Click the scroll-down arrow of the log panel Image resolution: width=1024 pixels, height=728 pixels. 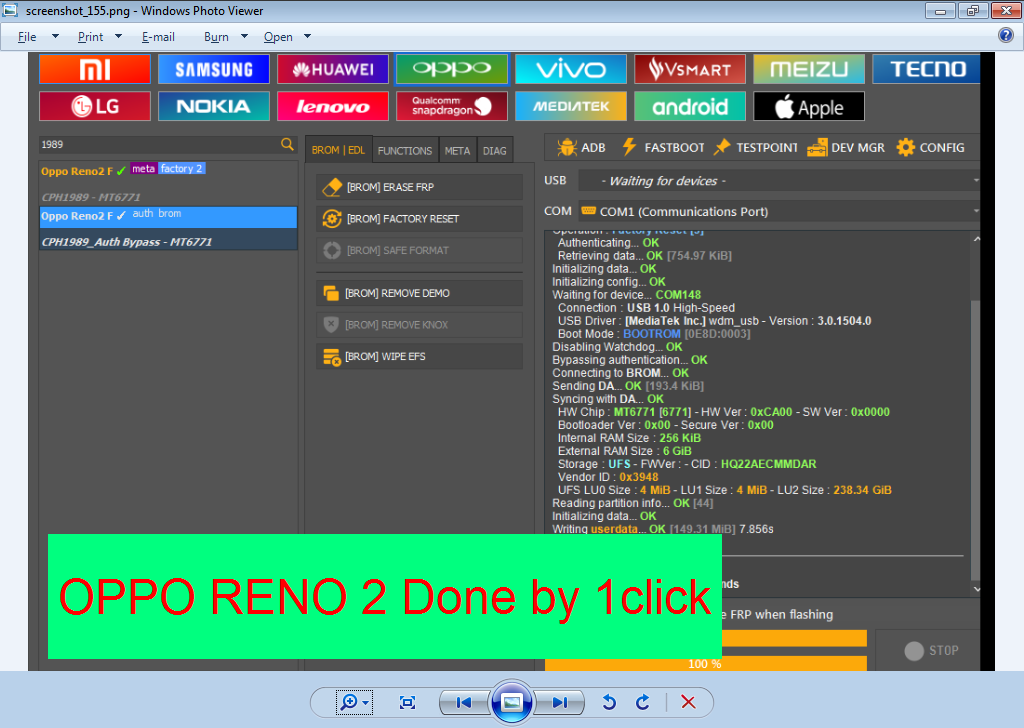coord(976,589)
